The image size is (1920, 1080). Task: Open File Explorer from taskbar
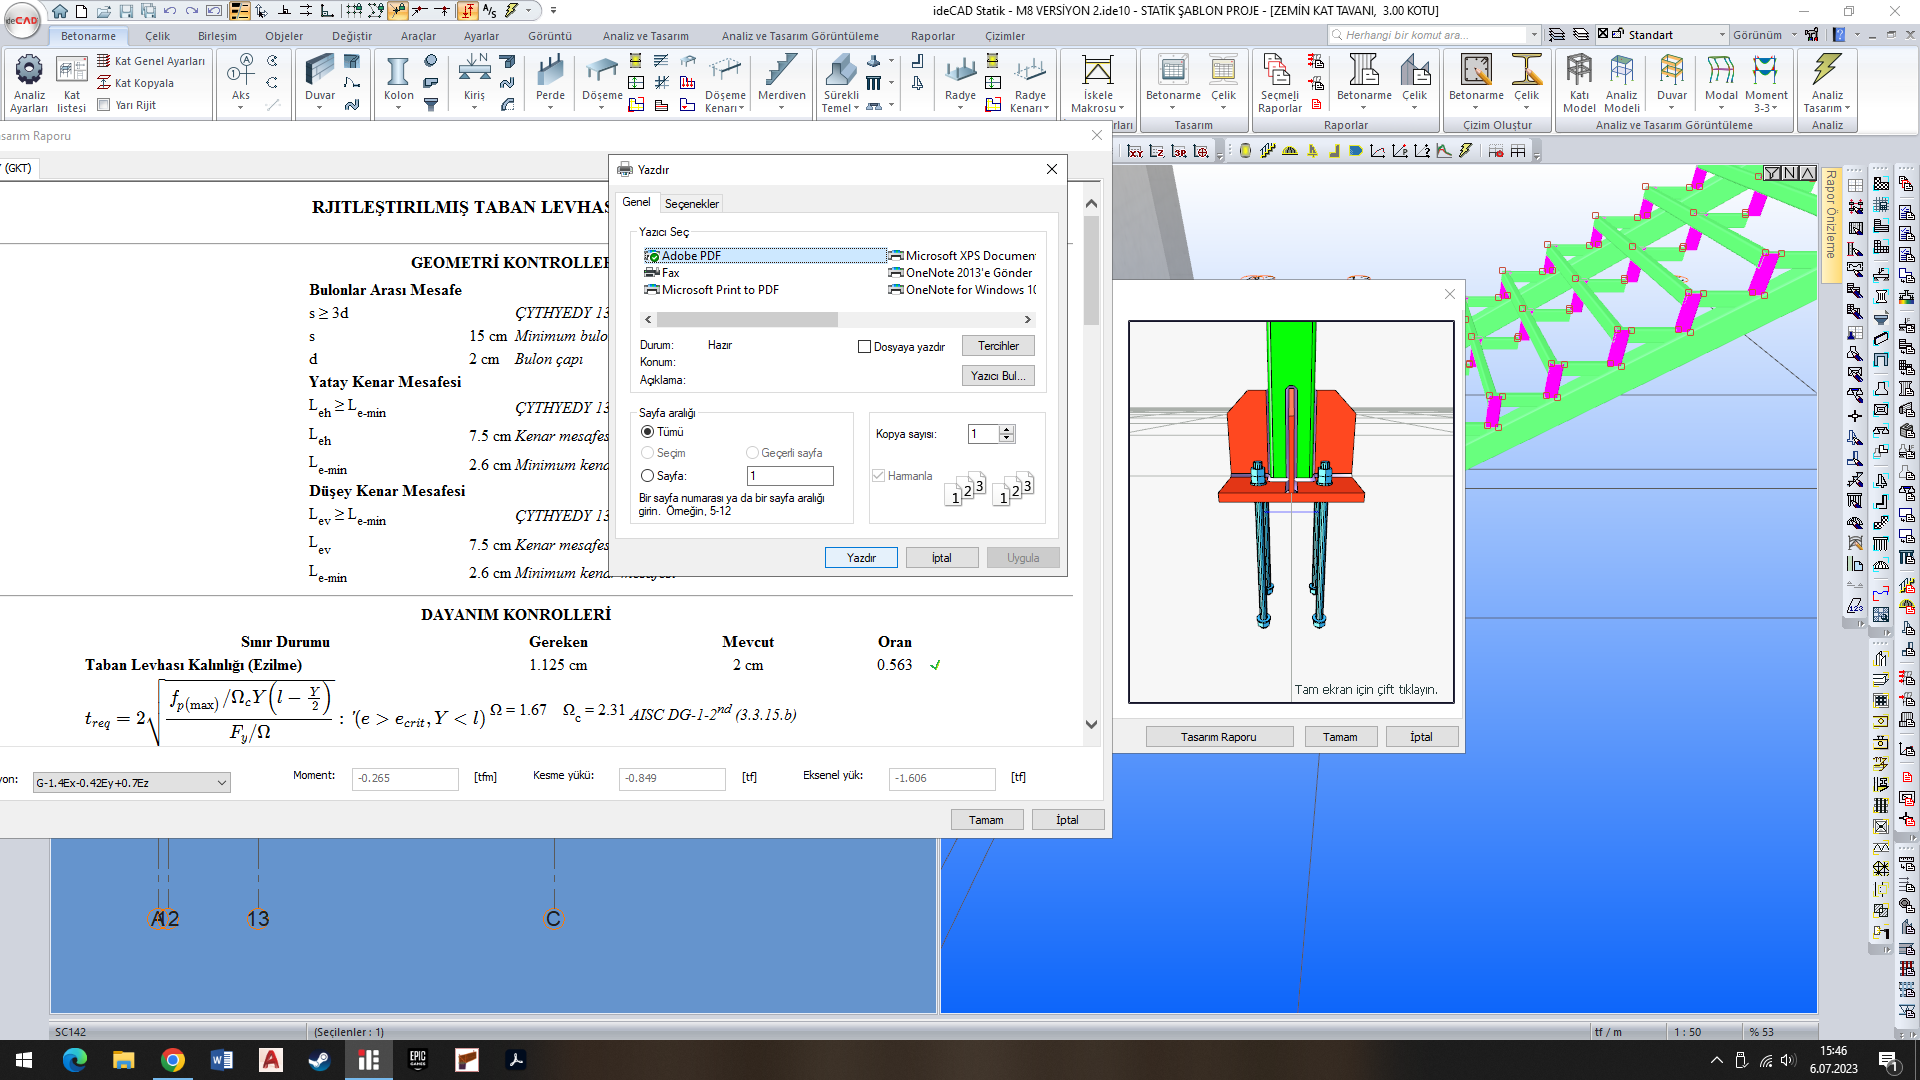coord(123,1060)
